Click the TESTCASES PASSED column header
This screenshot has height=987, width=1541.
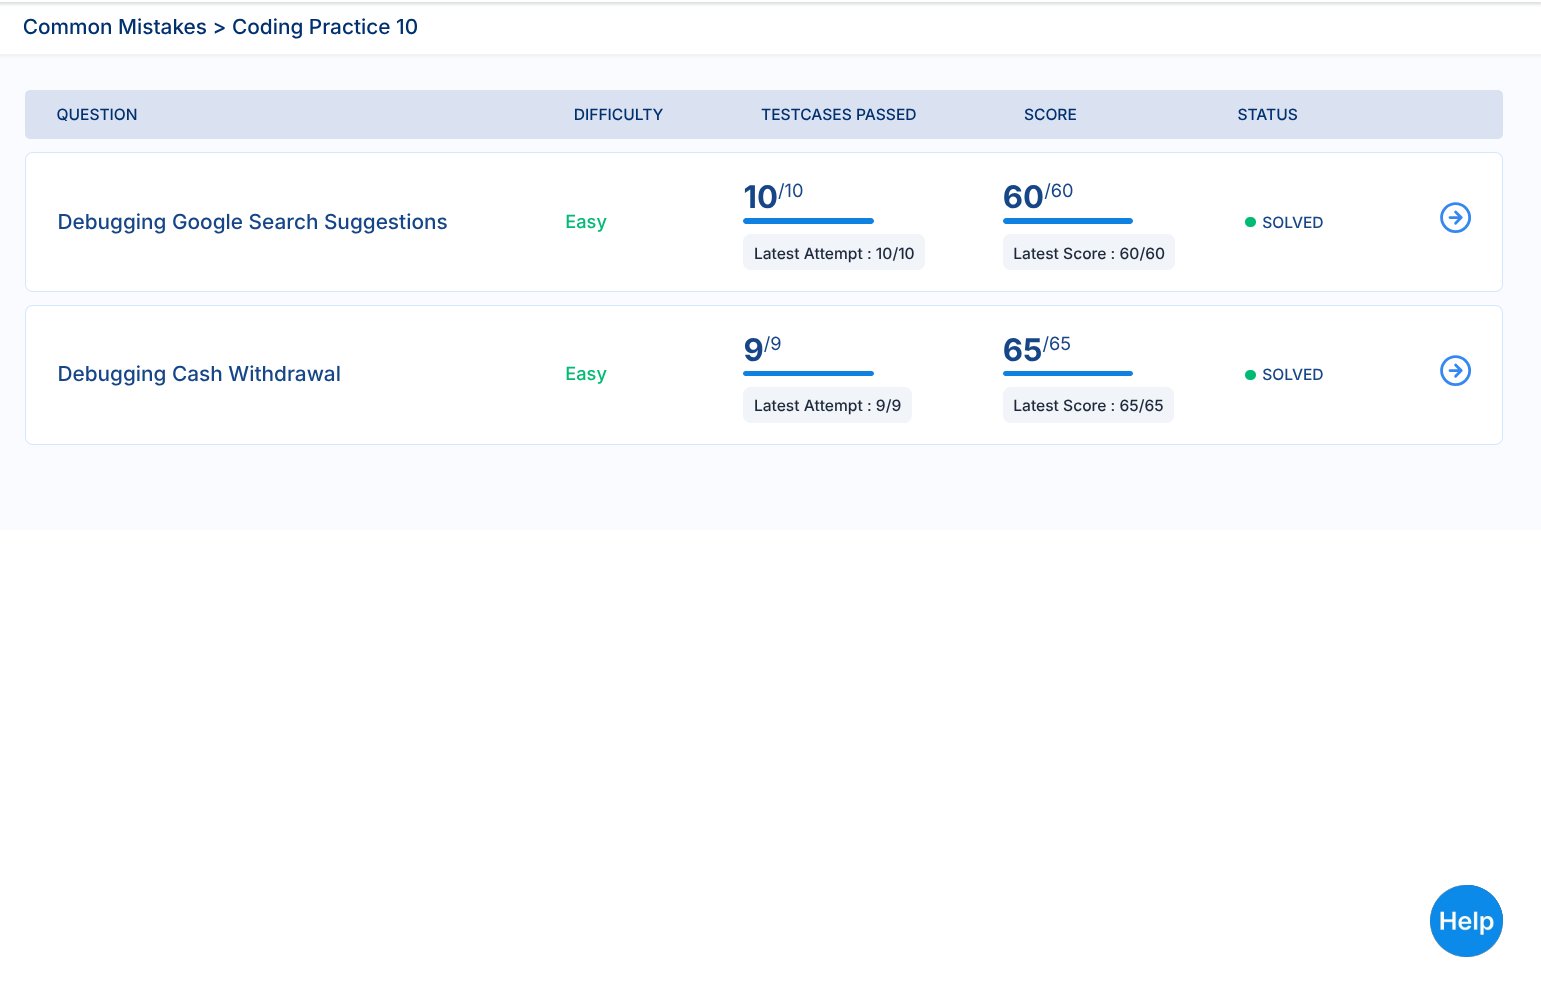pos(838,115)
